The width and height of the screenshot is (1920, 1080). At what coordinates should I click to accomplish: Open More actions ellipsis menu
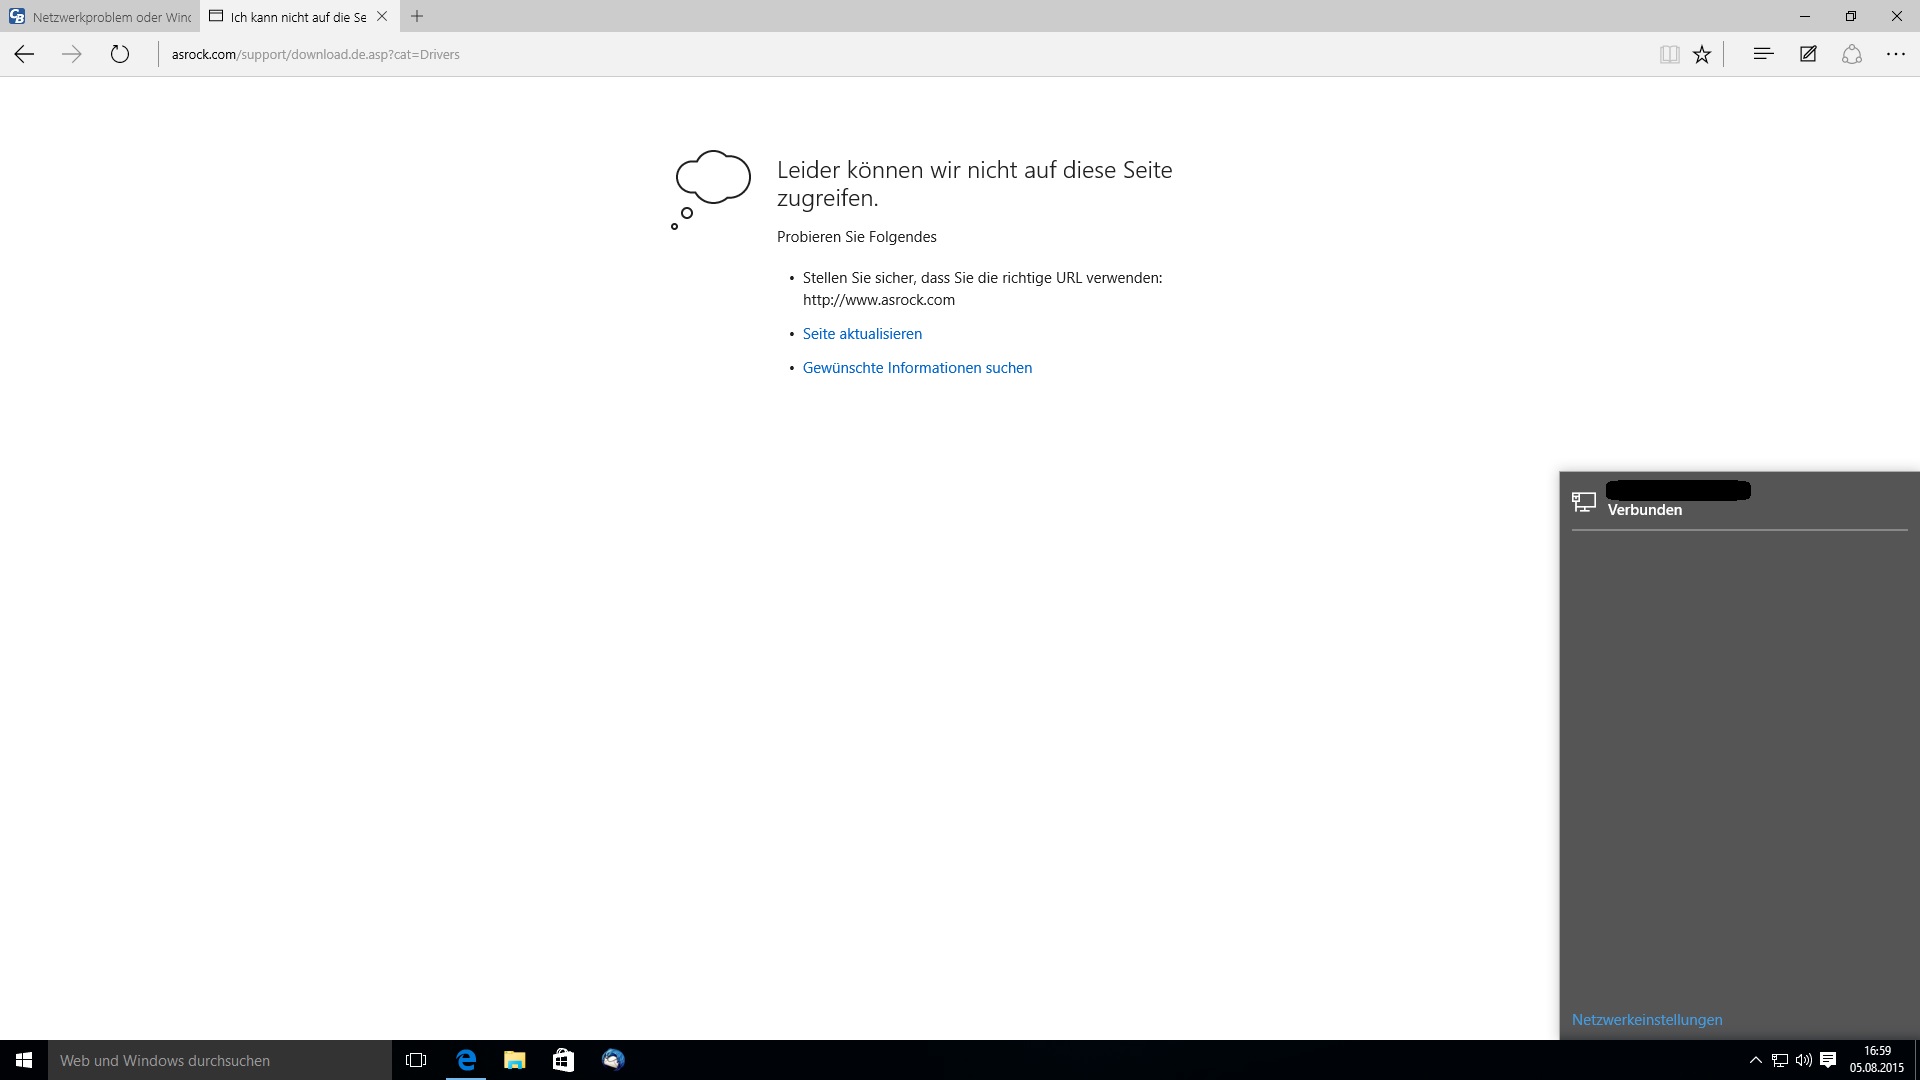click(1896, 54)
